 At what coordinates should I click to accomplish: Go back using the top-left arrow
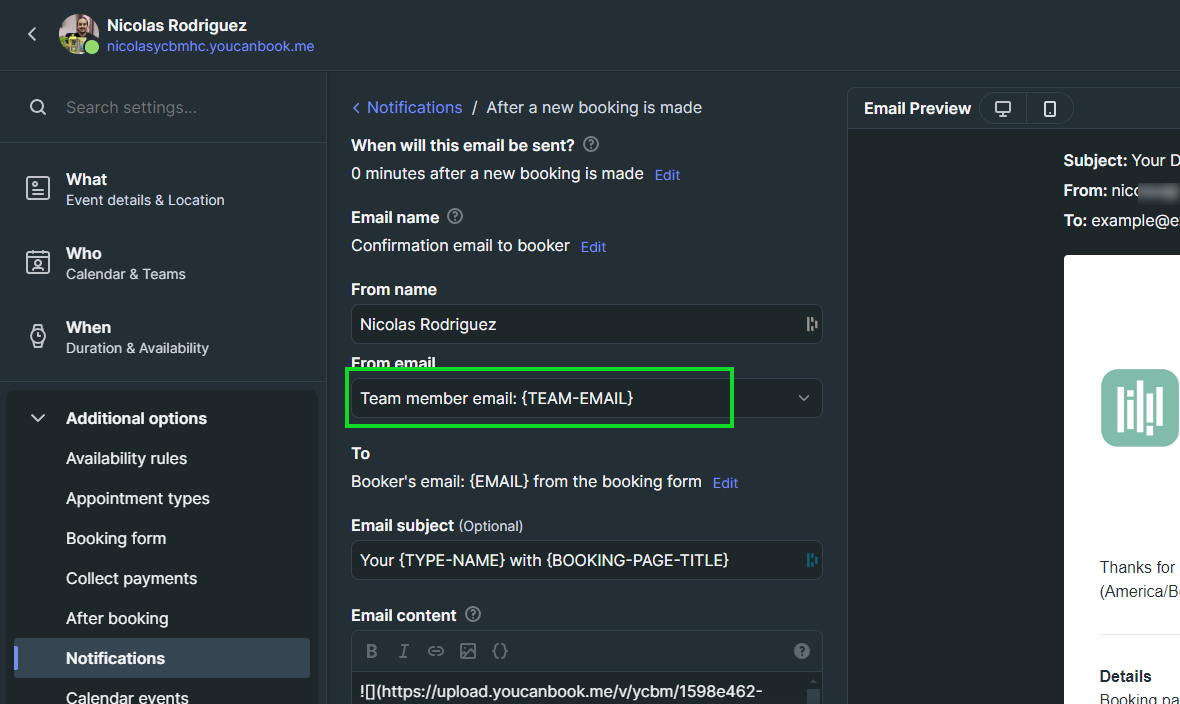point(32,34)
